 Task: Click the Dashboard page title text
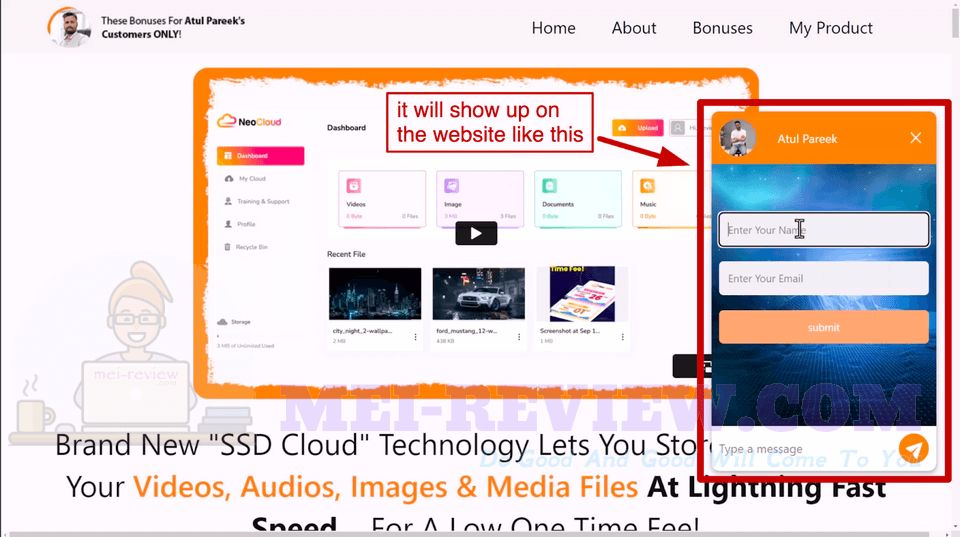point(347,127)
